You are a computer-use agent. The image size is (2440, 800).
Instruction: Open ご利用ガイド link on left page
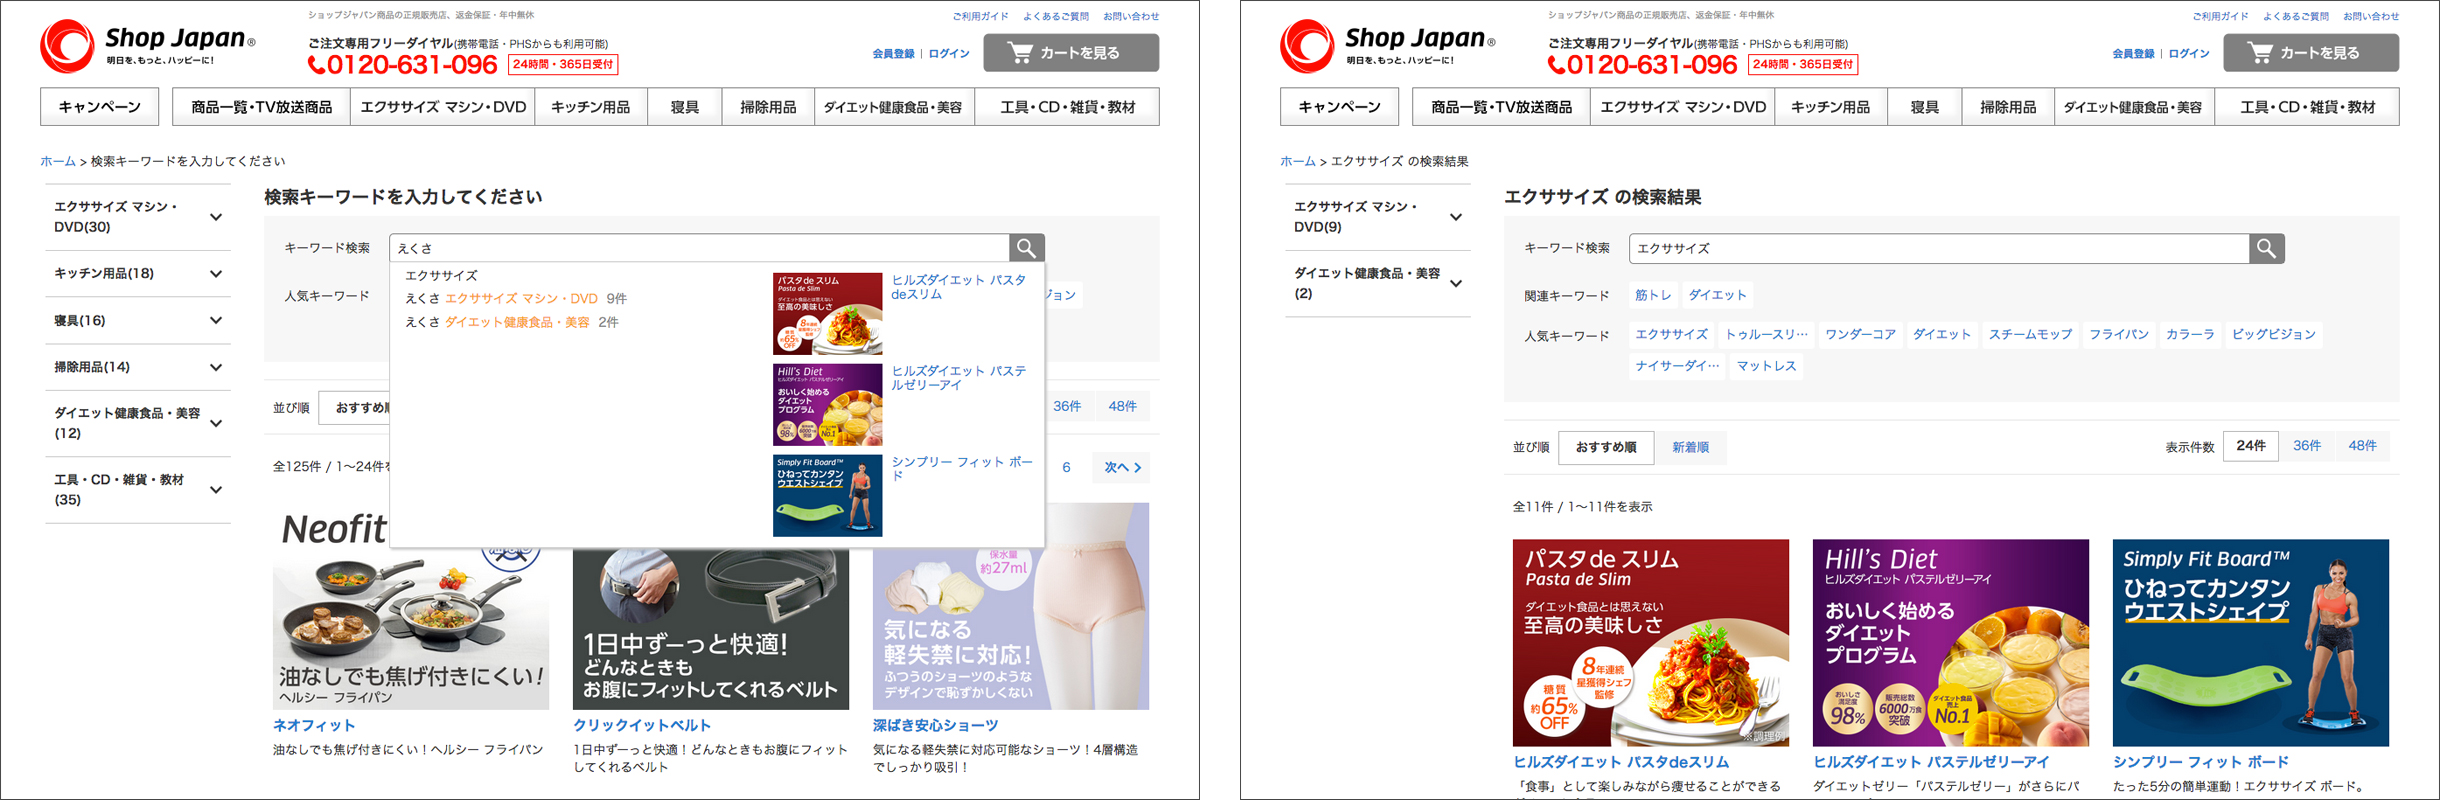point(980,16)
